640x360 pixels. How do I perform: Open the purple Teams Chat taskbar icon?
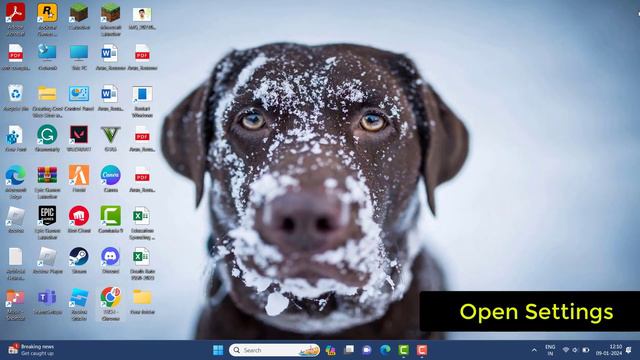click(x=367, y=350)
